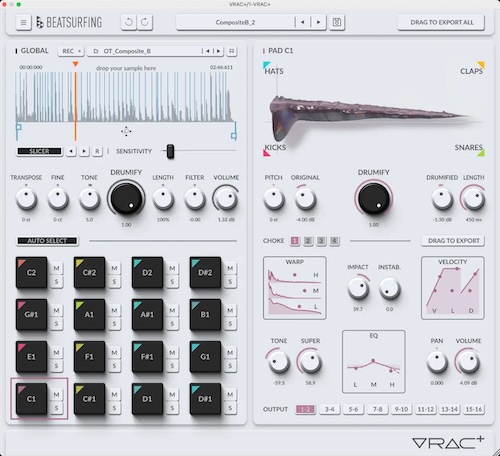Viewport: 500px width, 456px height.
Task: Go to next preset arrow beside CompositeB_2
Action: (318, 22)
